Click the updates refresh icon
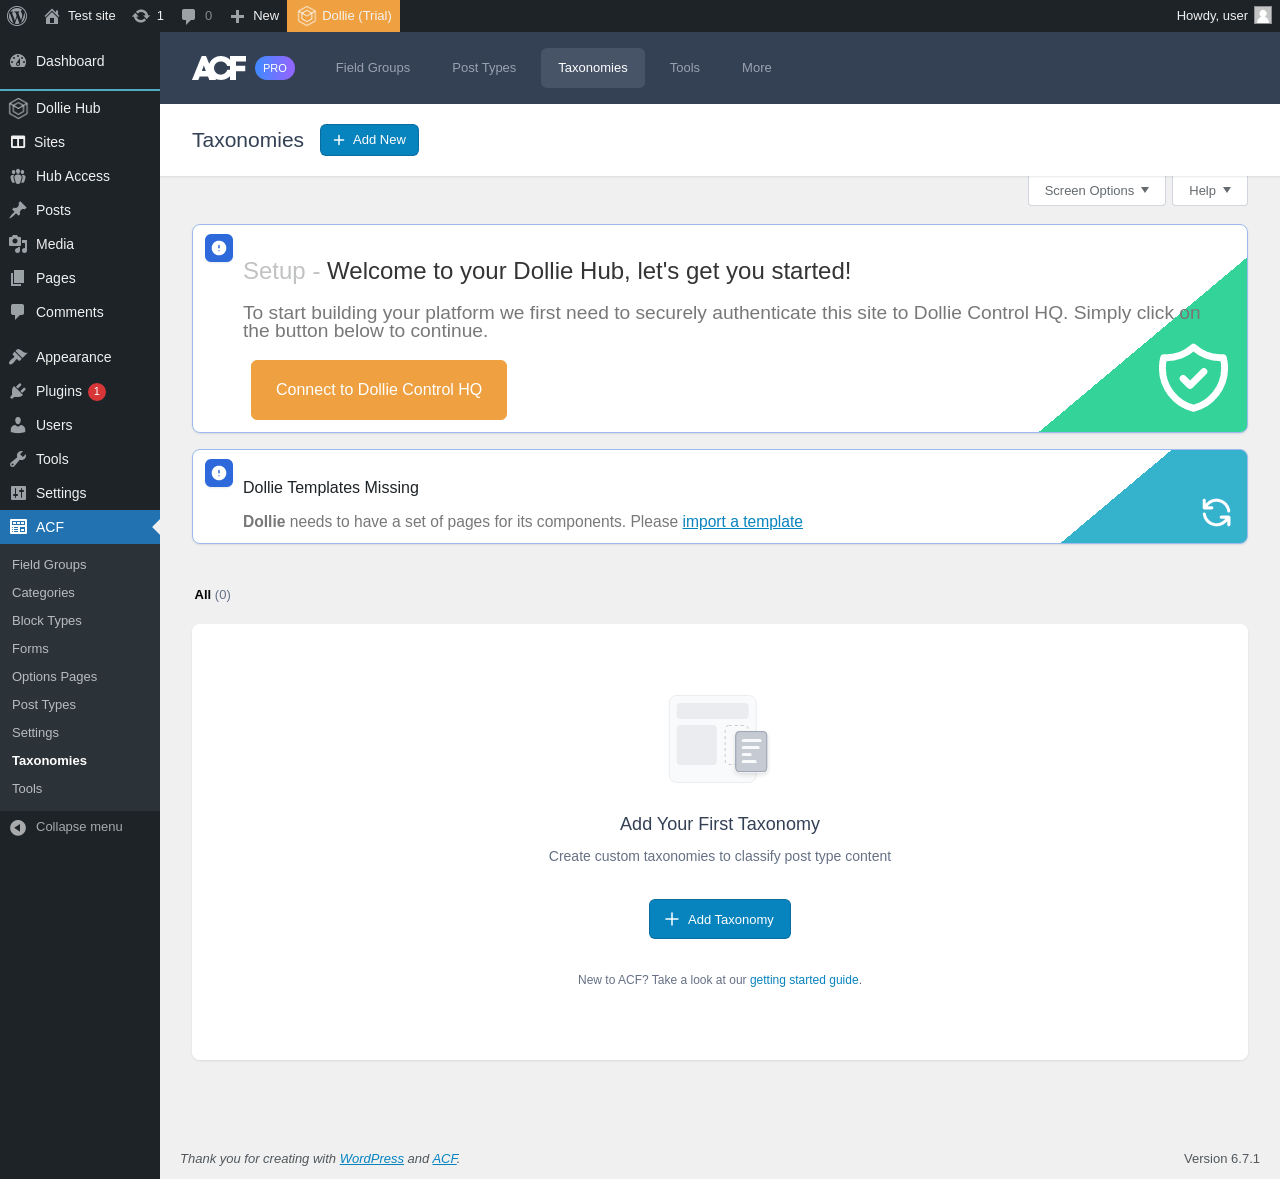The image size is (1280, 1179). pos(141,16)
